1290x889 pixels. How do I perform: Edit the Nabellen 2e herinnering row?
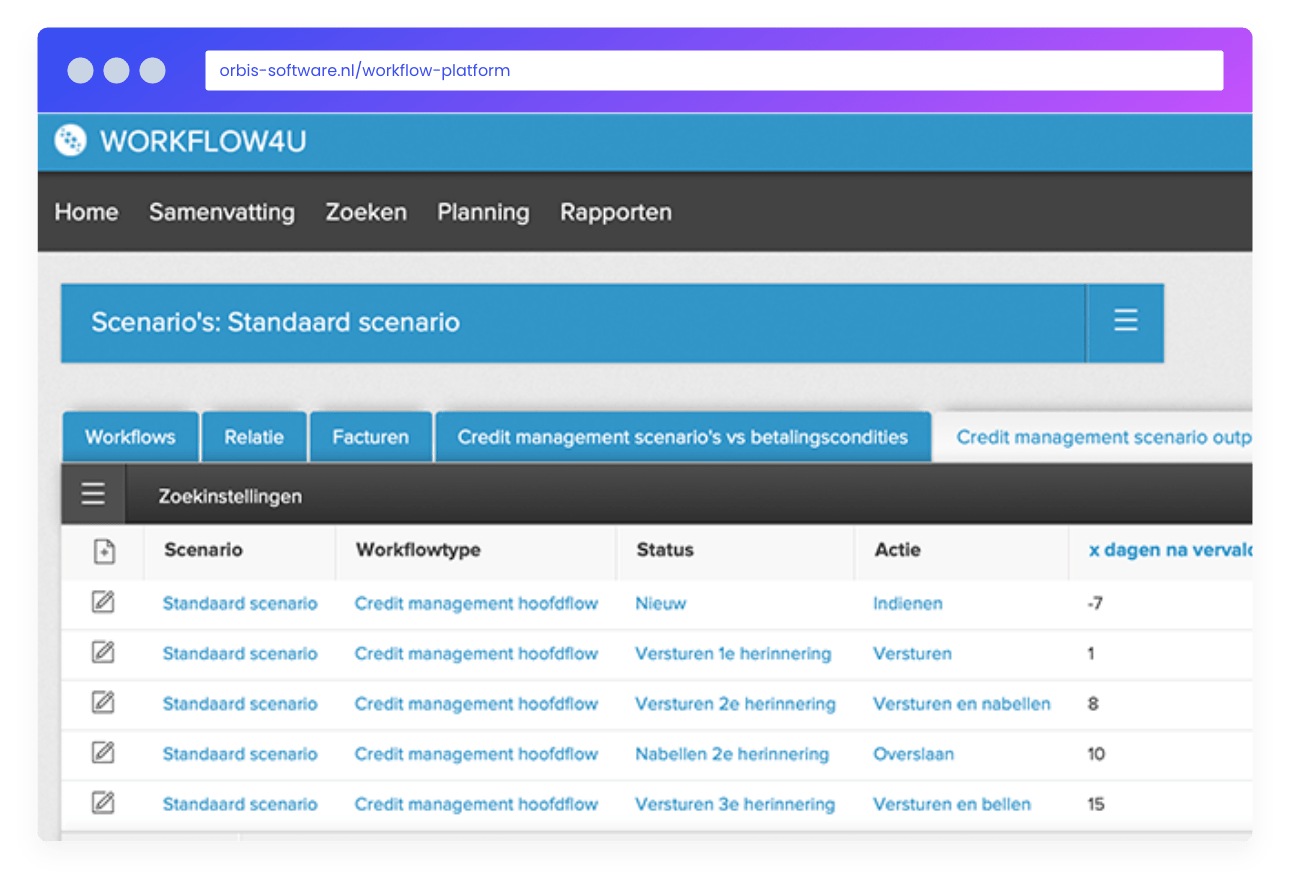[x=104, y=753]
